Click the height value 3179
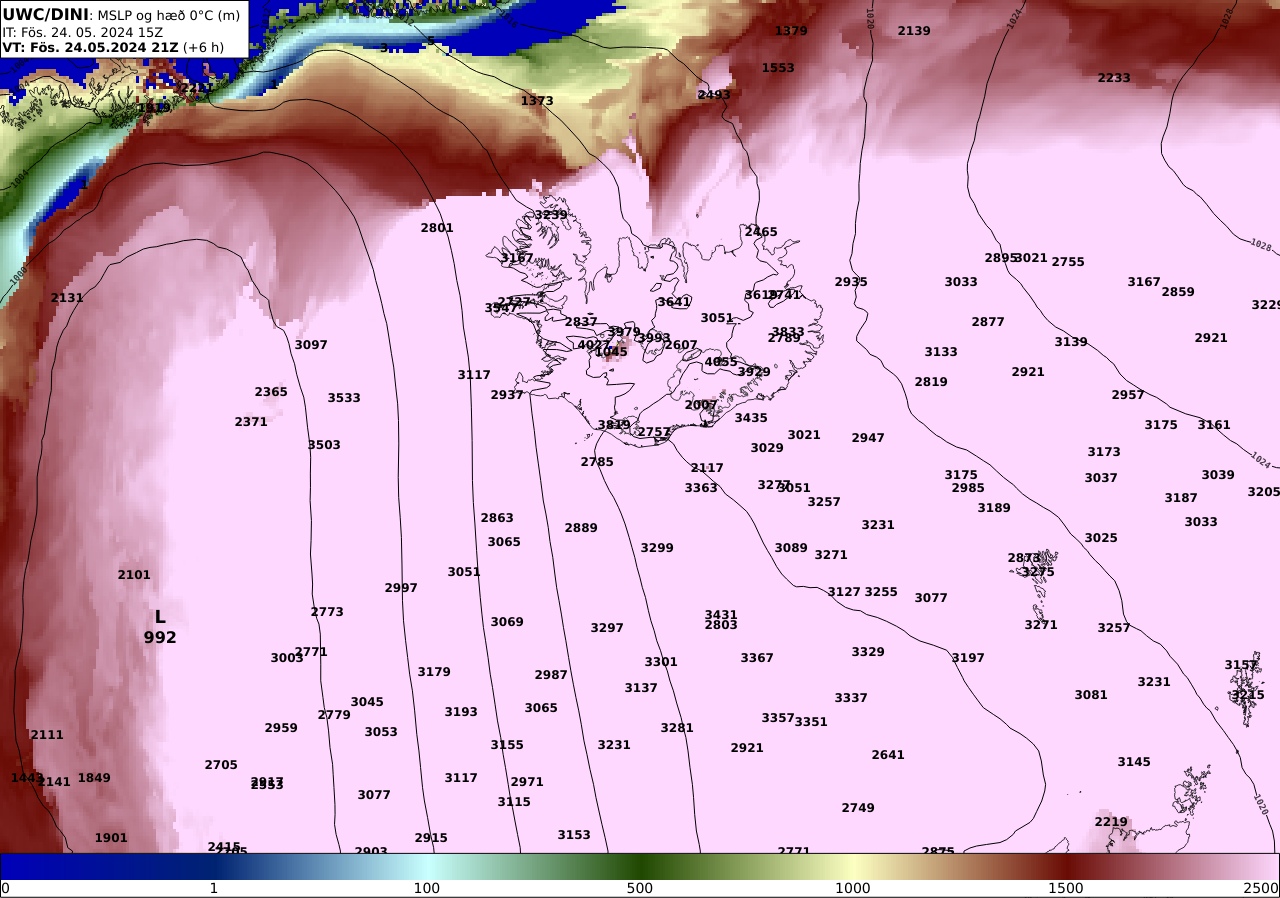This screenshot has height=898, width=1280. point(434,672)
